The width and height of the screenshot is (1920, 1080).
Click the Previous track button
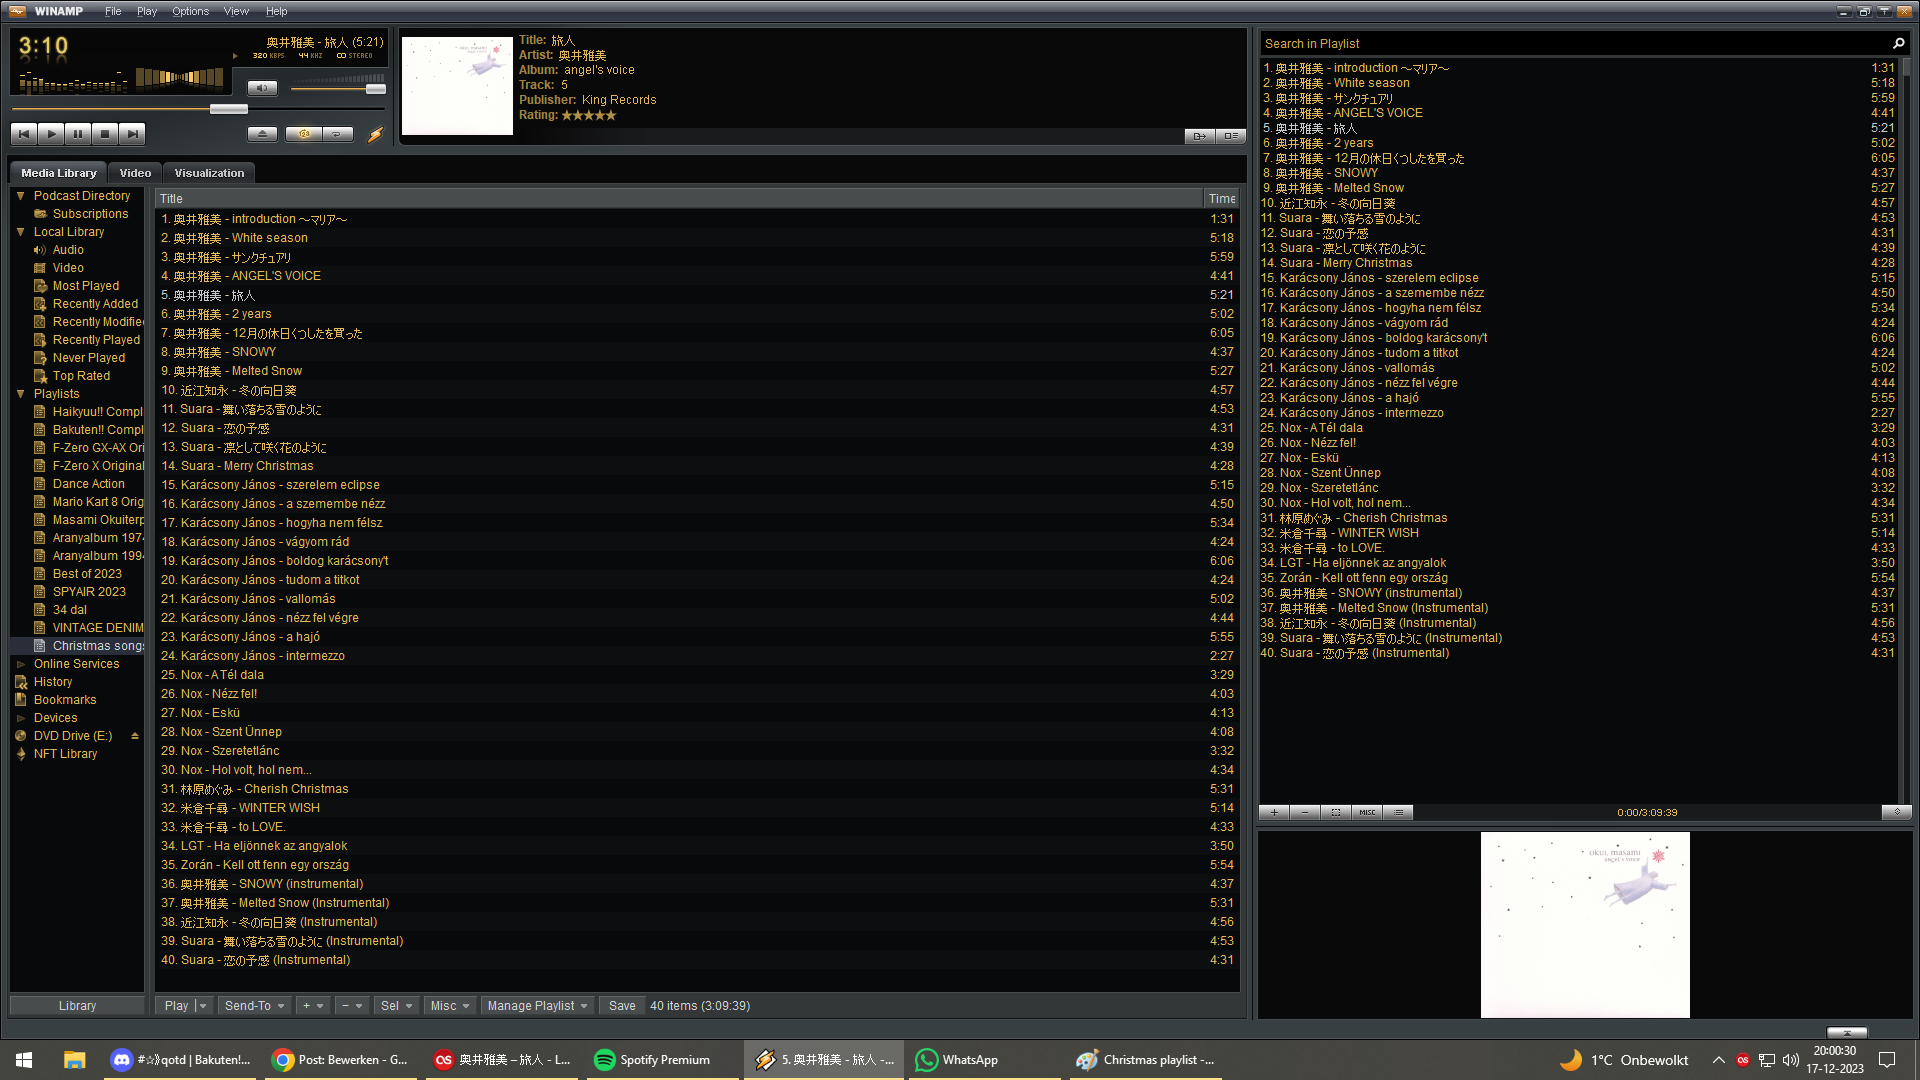point(24,133)
